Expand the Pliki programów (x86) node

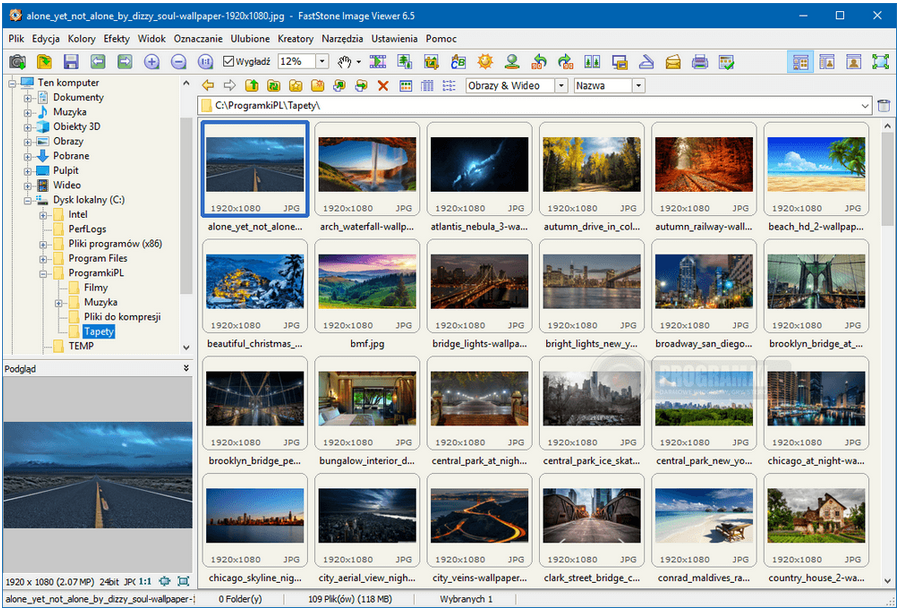click(x=43, y=244)
